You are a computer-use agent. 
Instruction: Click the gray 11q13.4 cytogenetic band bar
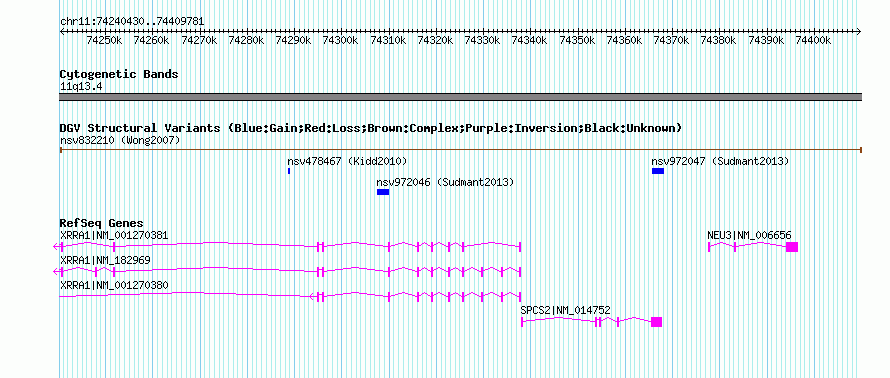coord(460,97)
